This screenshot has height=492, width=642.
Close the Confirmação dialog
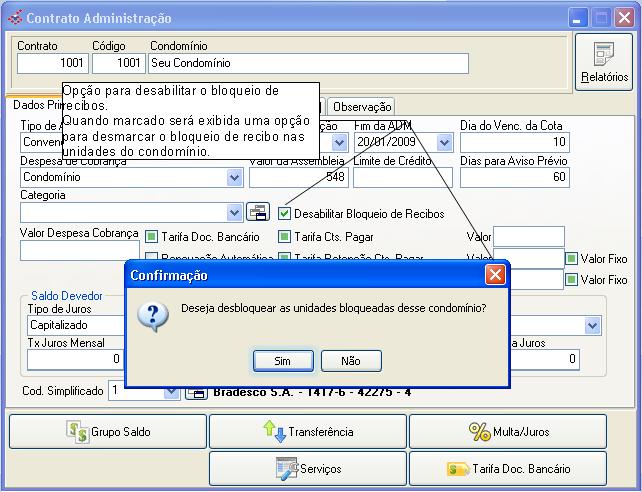click(x=495, y=275)
